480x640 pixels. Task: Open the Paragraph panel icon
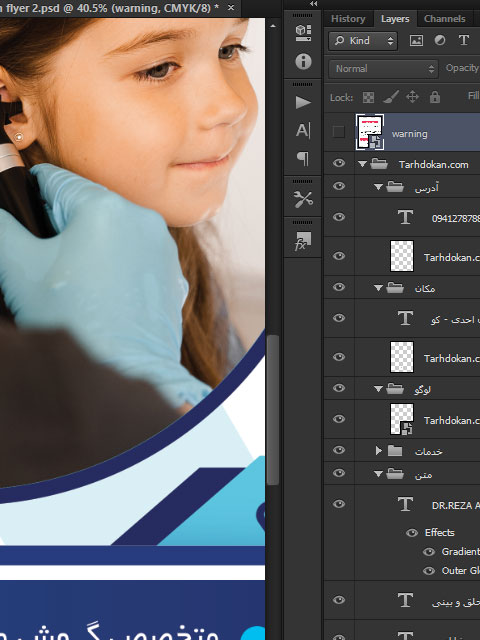coord(303,158)
